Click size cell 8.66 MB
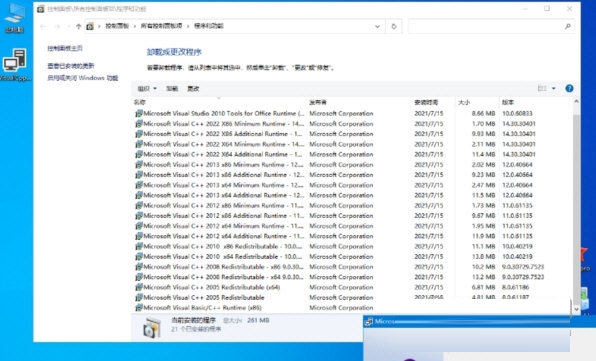The image size is (596, 361). [483, 113]
